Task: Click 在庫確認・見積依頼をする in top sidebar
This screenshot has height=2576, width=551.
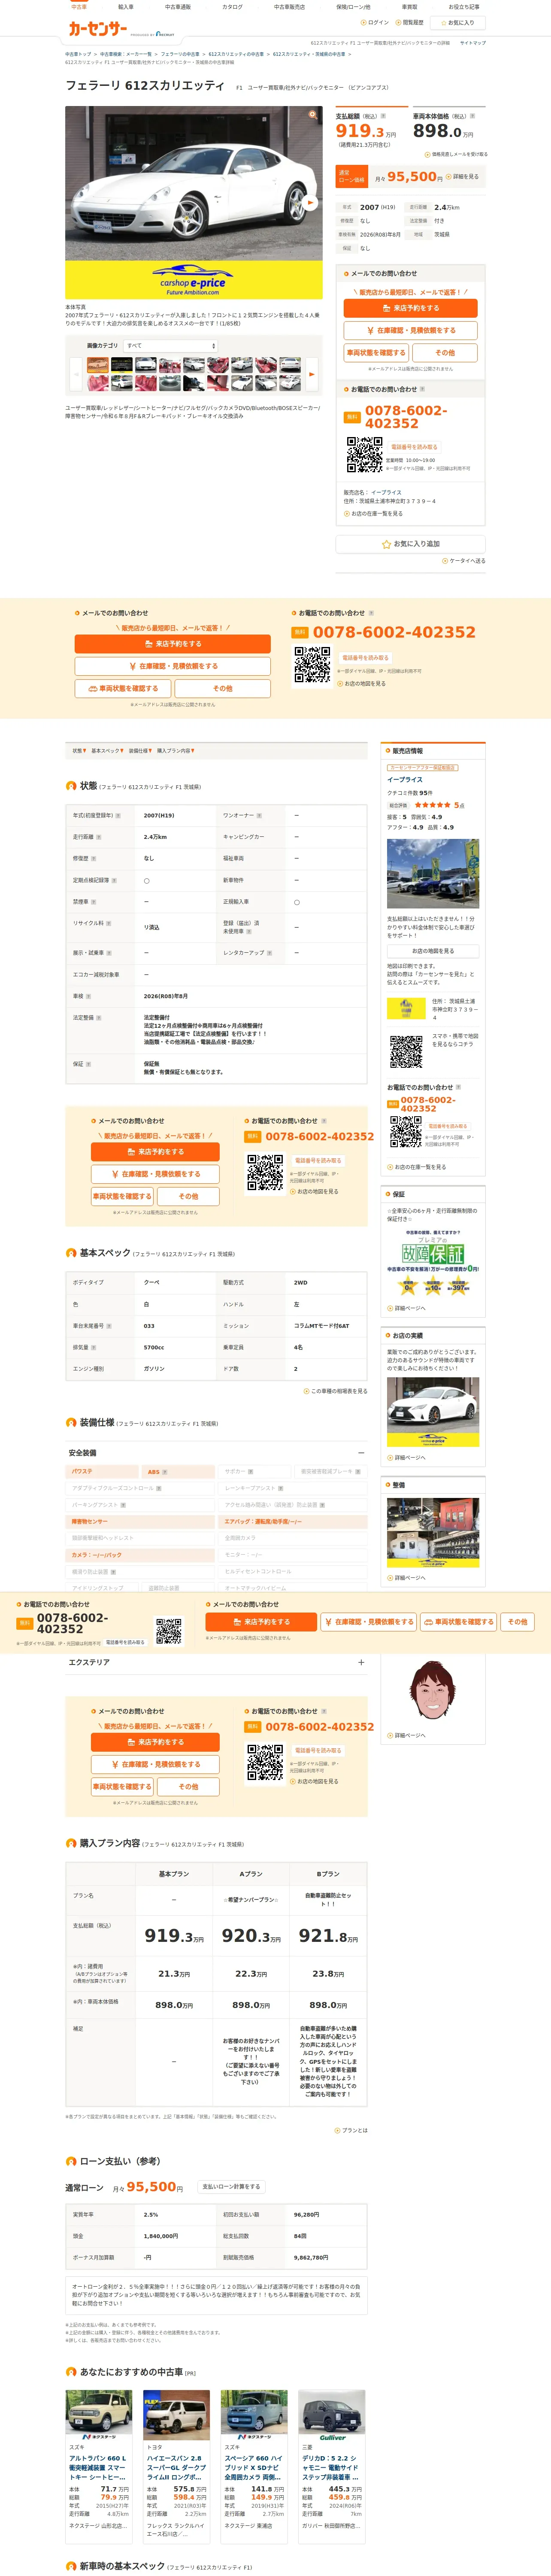Action: click(410, 330)
